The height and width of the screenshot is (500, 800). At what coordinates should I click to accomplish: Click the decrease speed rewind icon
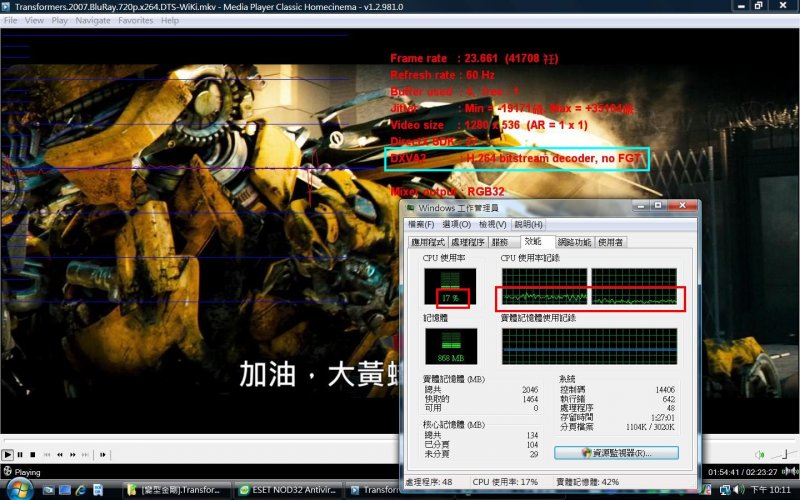tap(58, 454)
